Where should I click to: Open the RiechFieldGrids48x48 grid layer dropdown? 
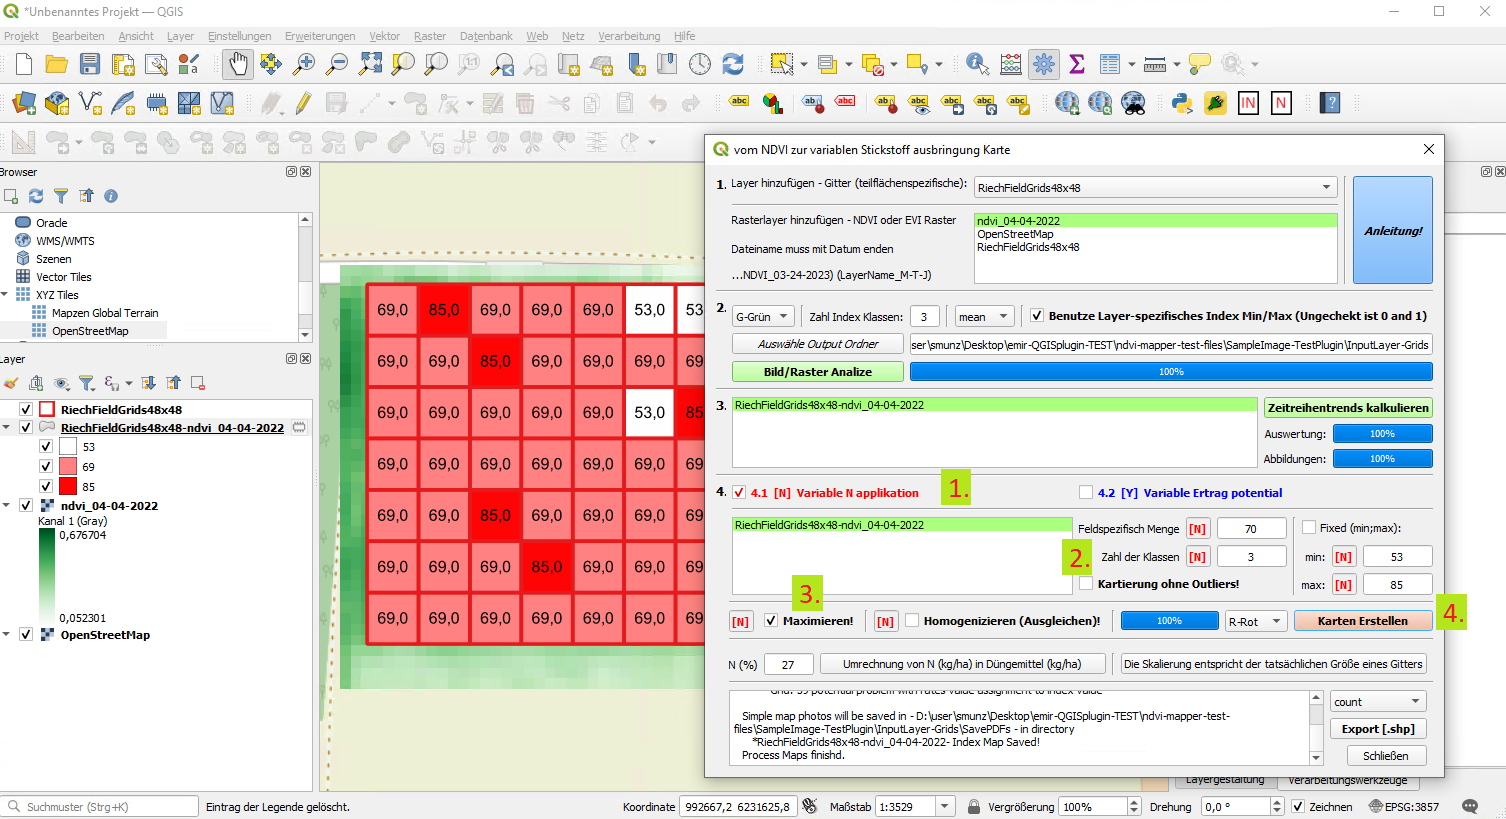coord(1155,187)
